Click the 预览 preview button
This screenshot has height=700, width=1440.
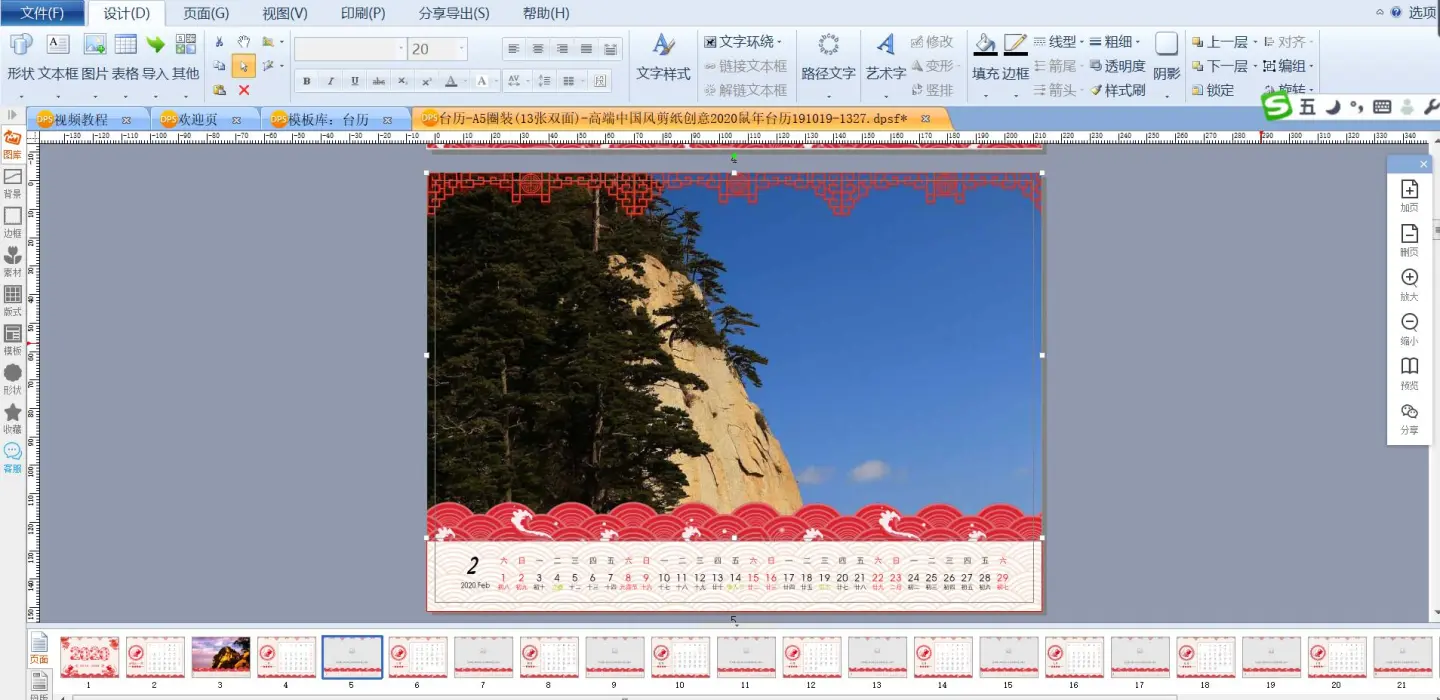pos(1409,373)
